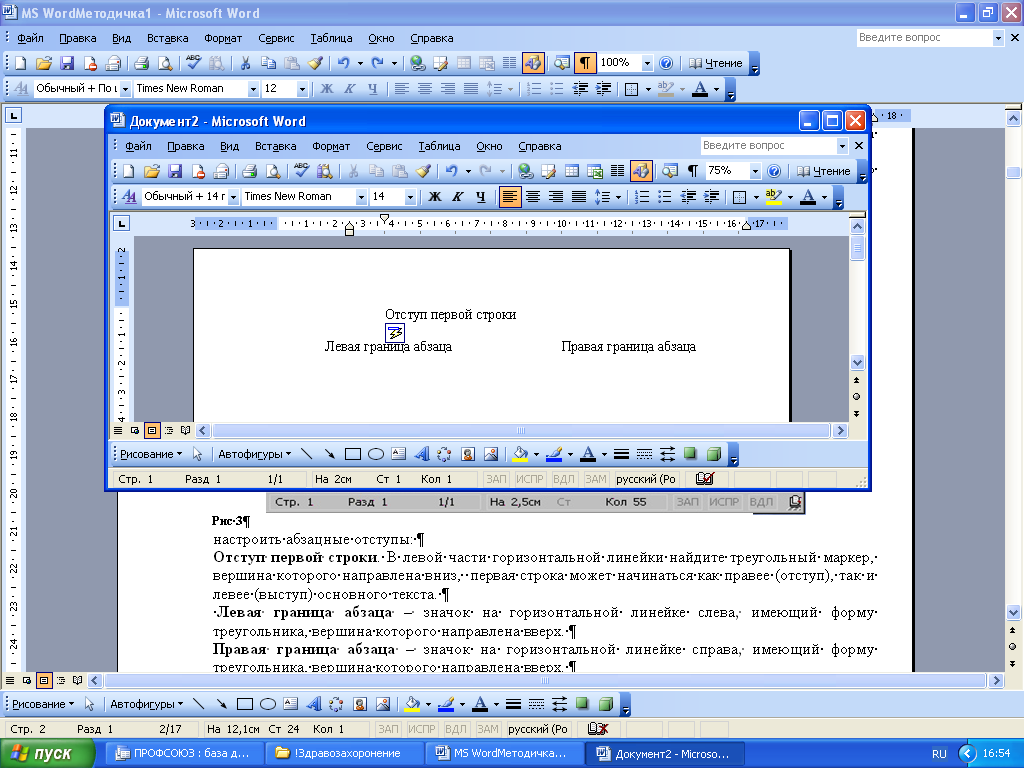
Task: Open Таблица menu in Документ2 window
Action: click(440, 146)
